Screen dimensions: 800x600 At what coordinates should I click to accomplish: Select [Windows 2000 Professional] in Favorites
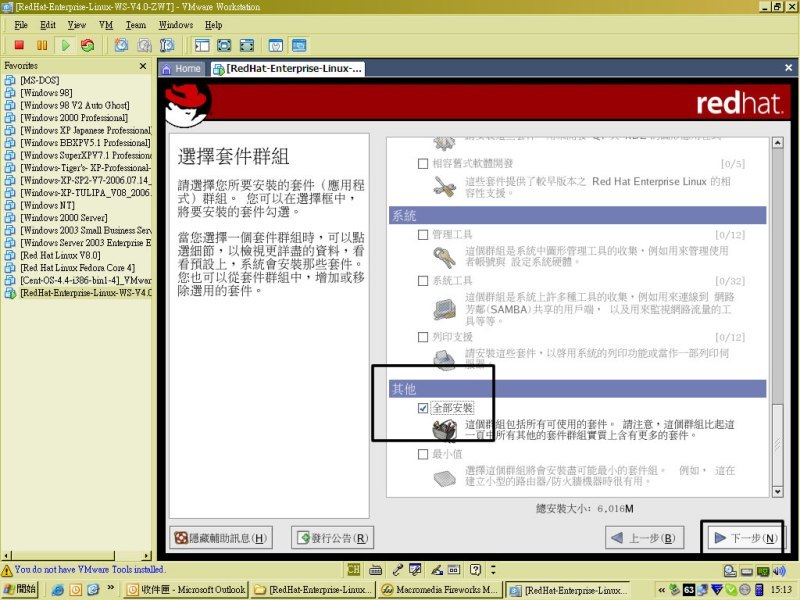[74, 117]
